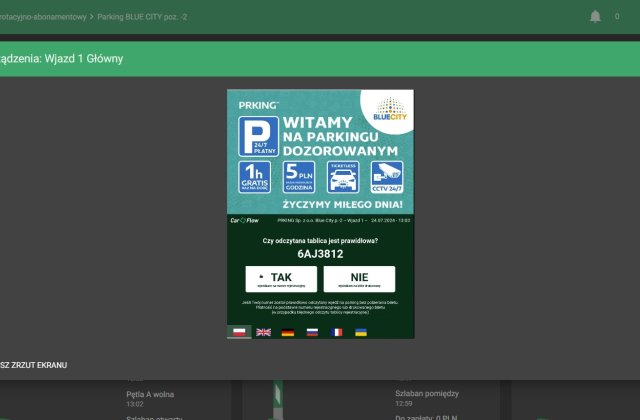Click the Wjazd 1 Główny dialog header
Image resolution: width=640 pixels, height=420 pixels.
[x=64, y=59]
